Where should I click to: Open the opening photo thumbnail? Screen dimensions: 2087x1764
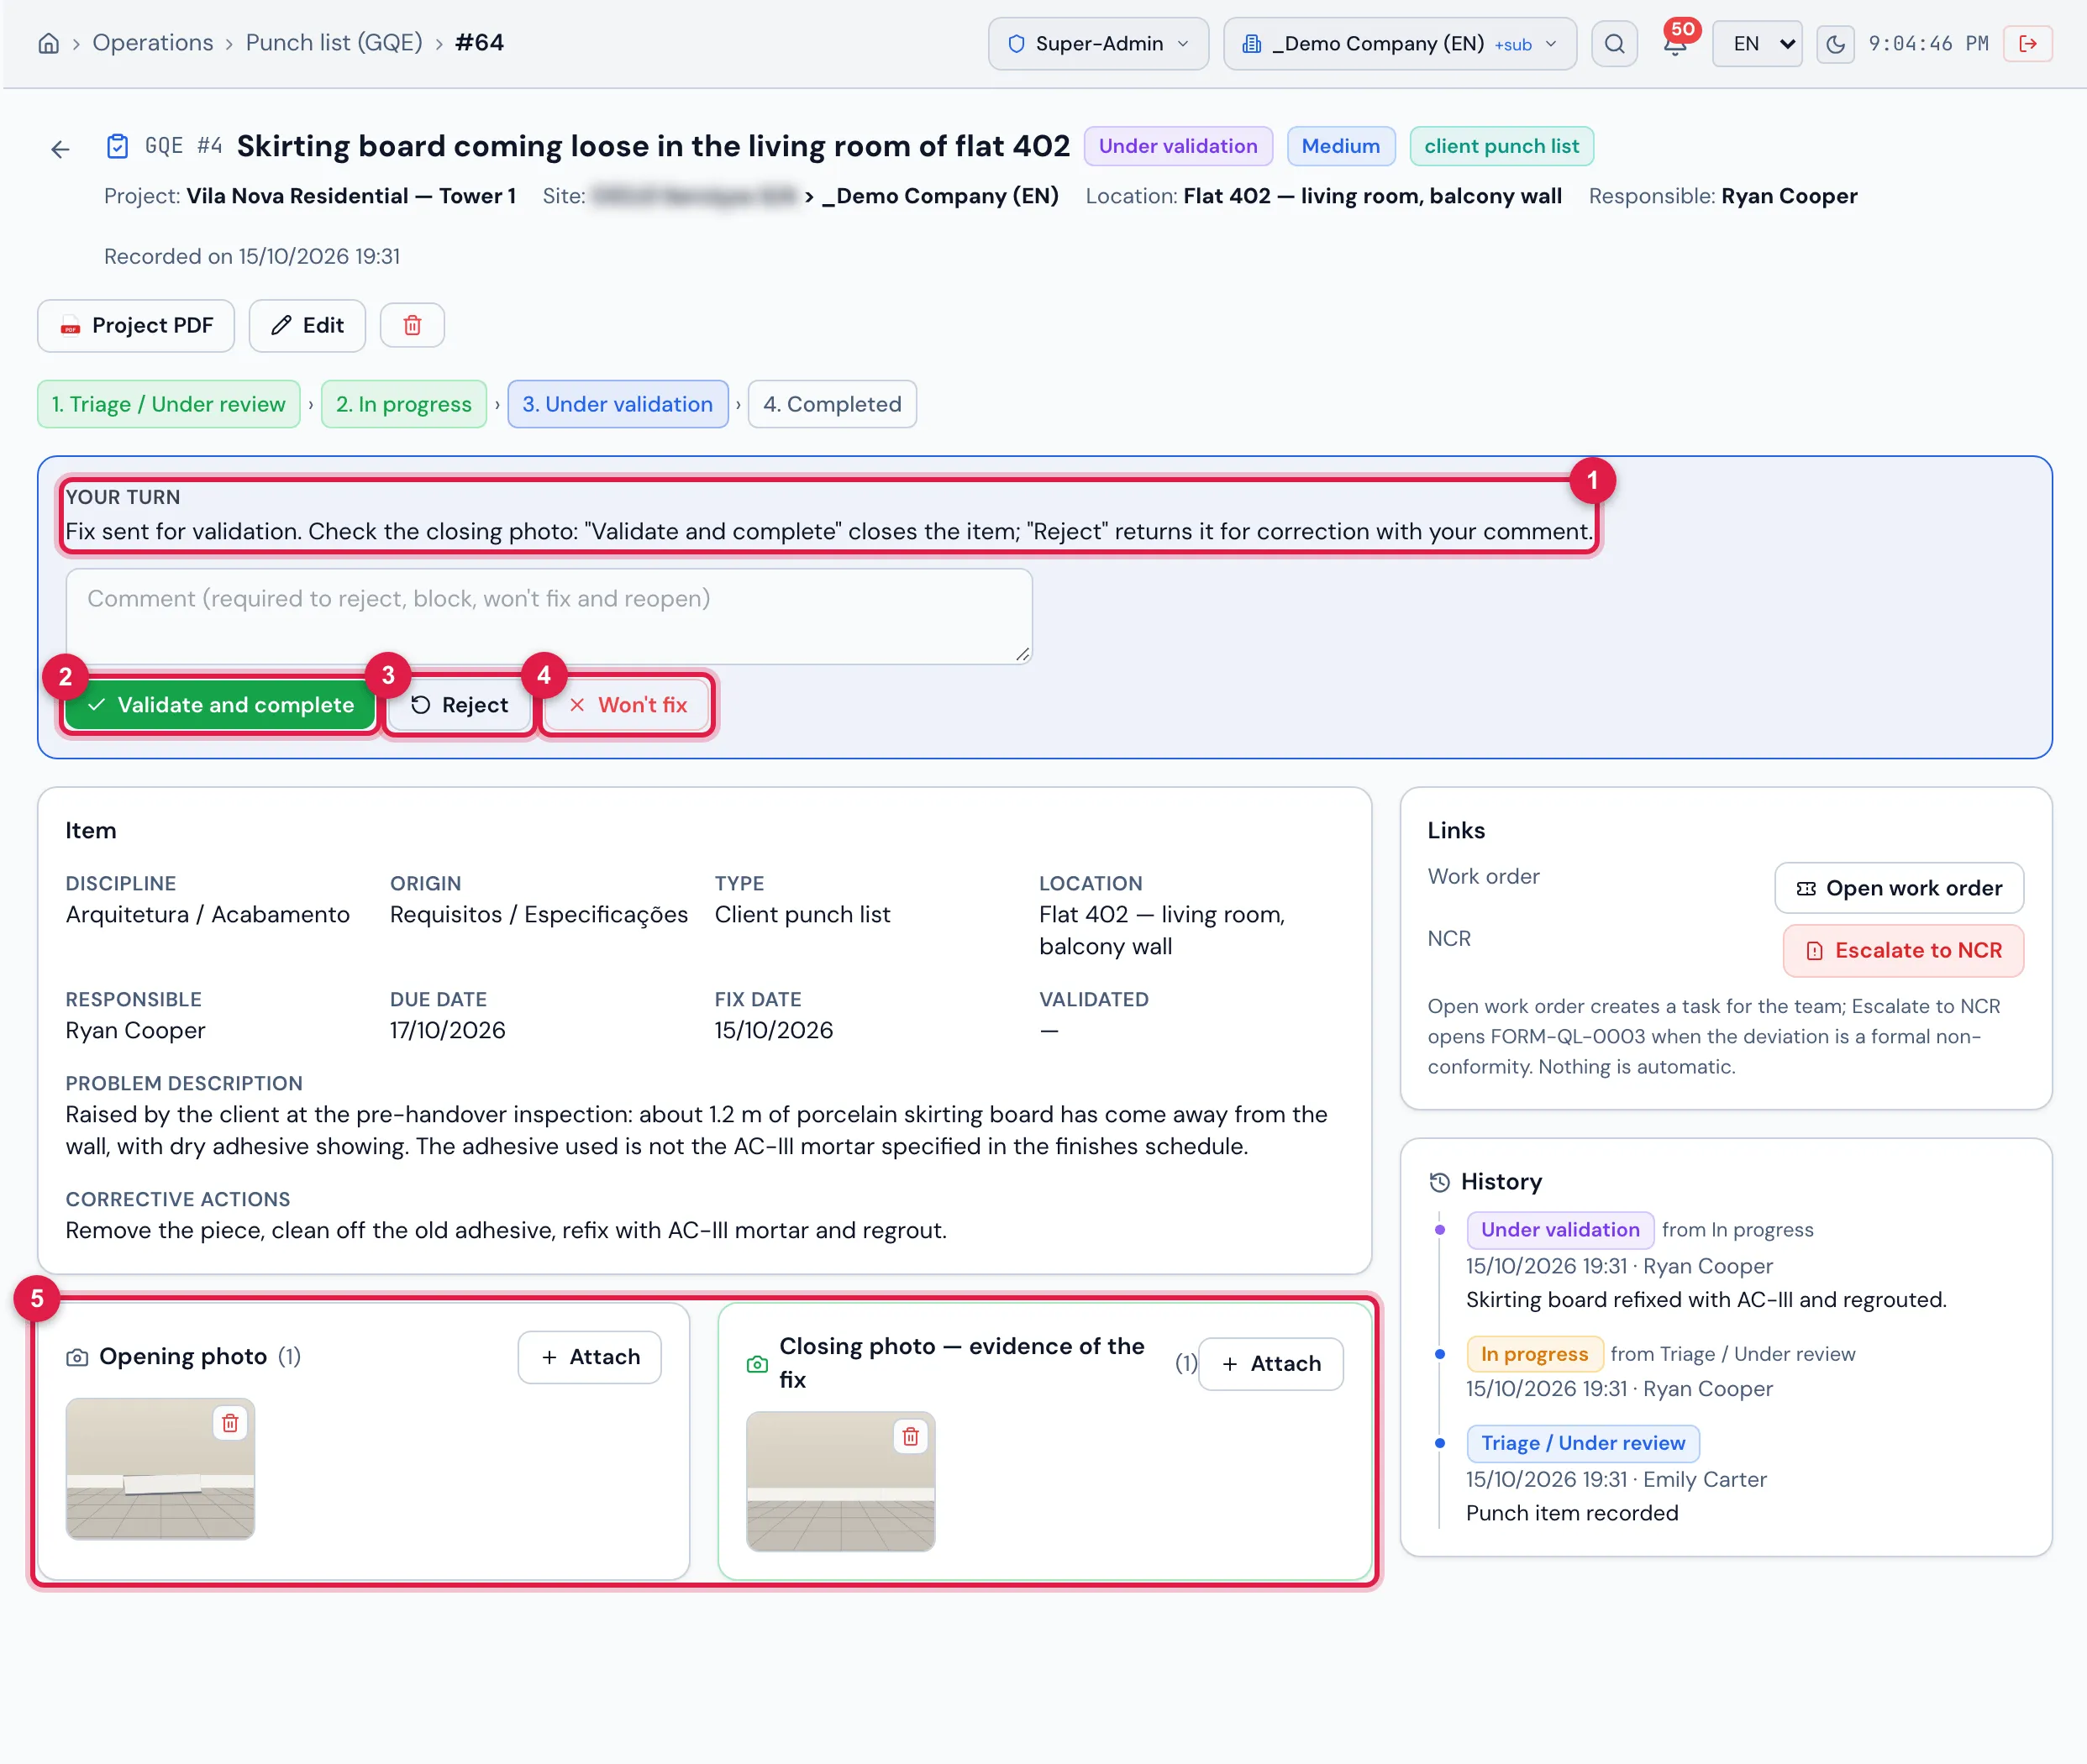(160, 1468)
